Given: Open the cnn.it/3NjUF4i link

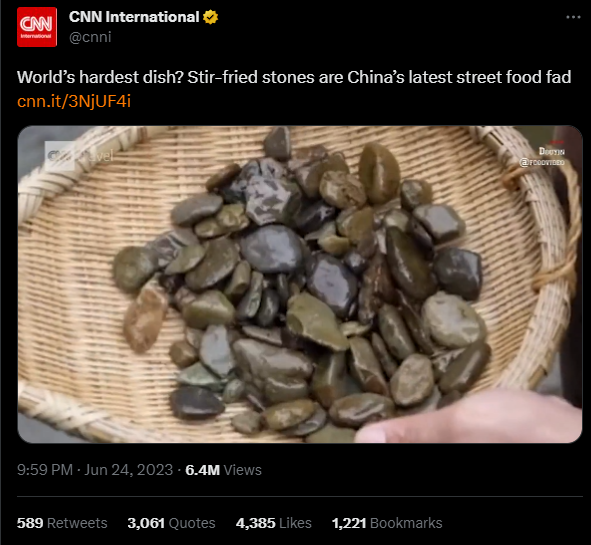Looking at the screenshot, I should point(74,101).
